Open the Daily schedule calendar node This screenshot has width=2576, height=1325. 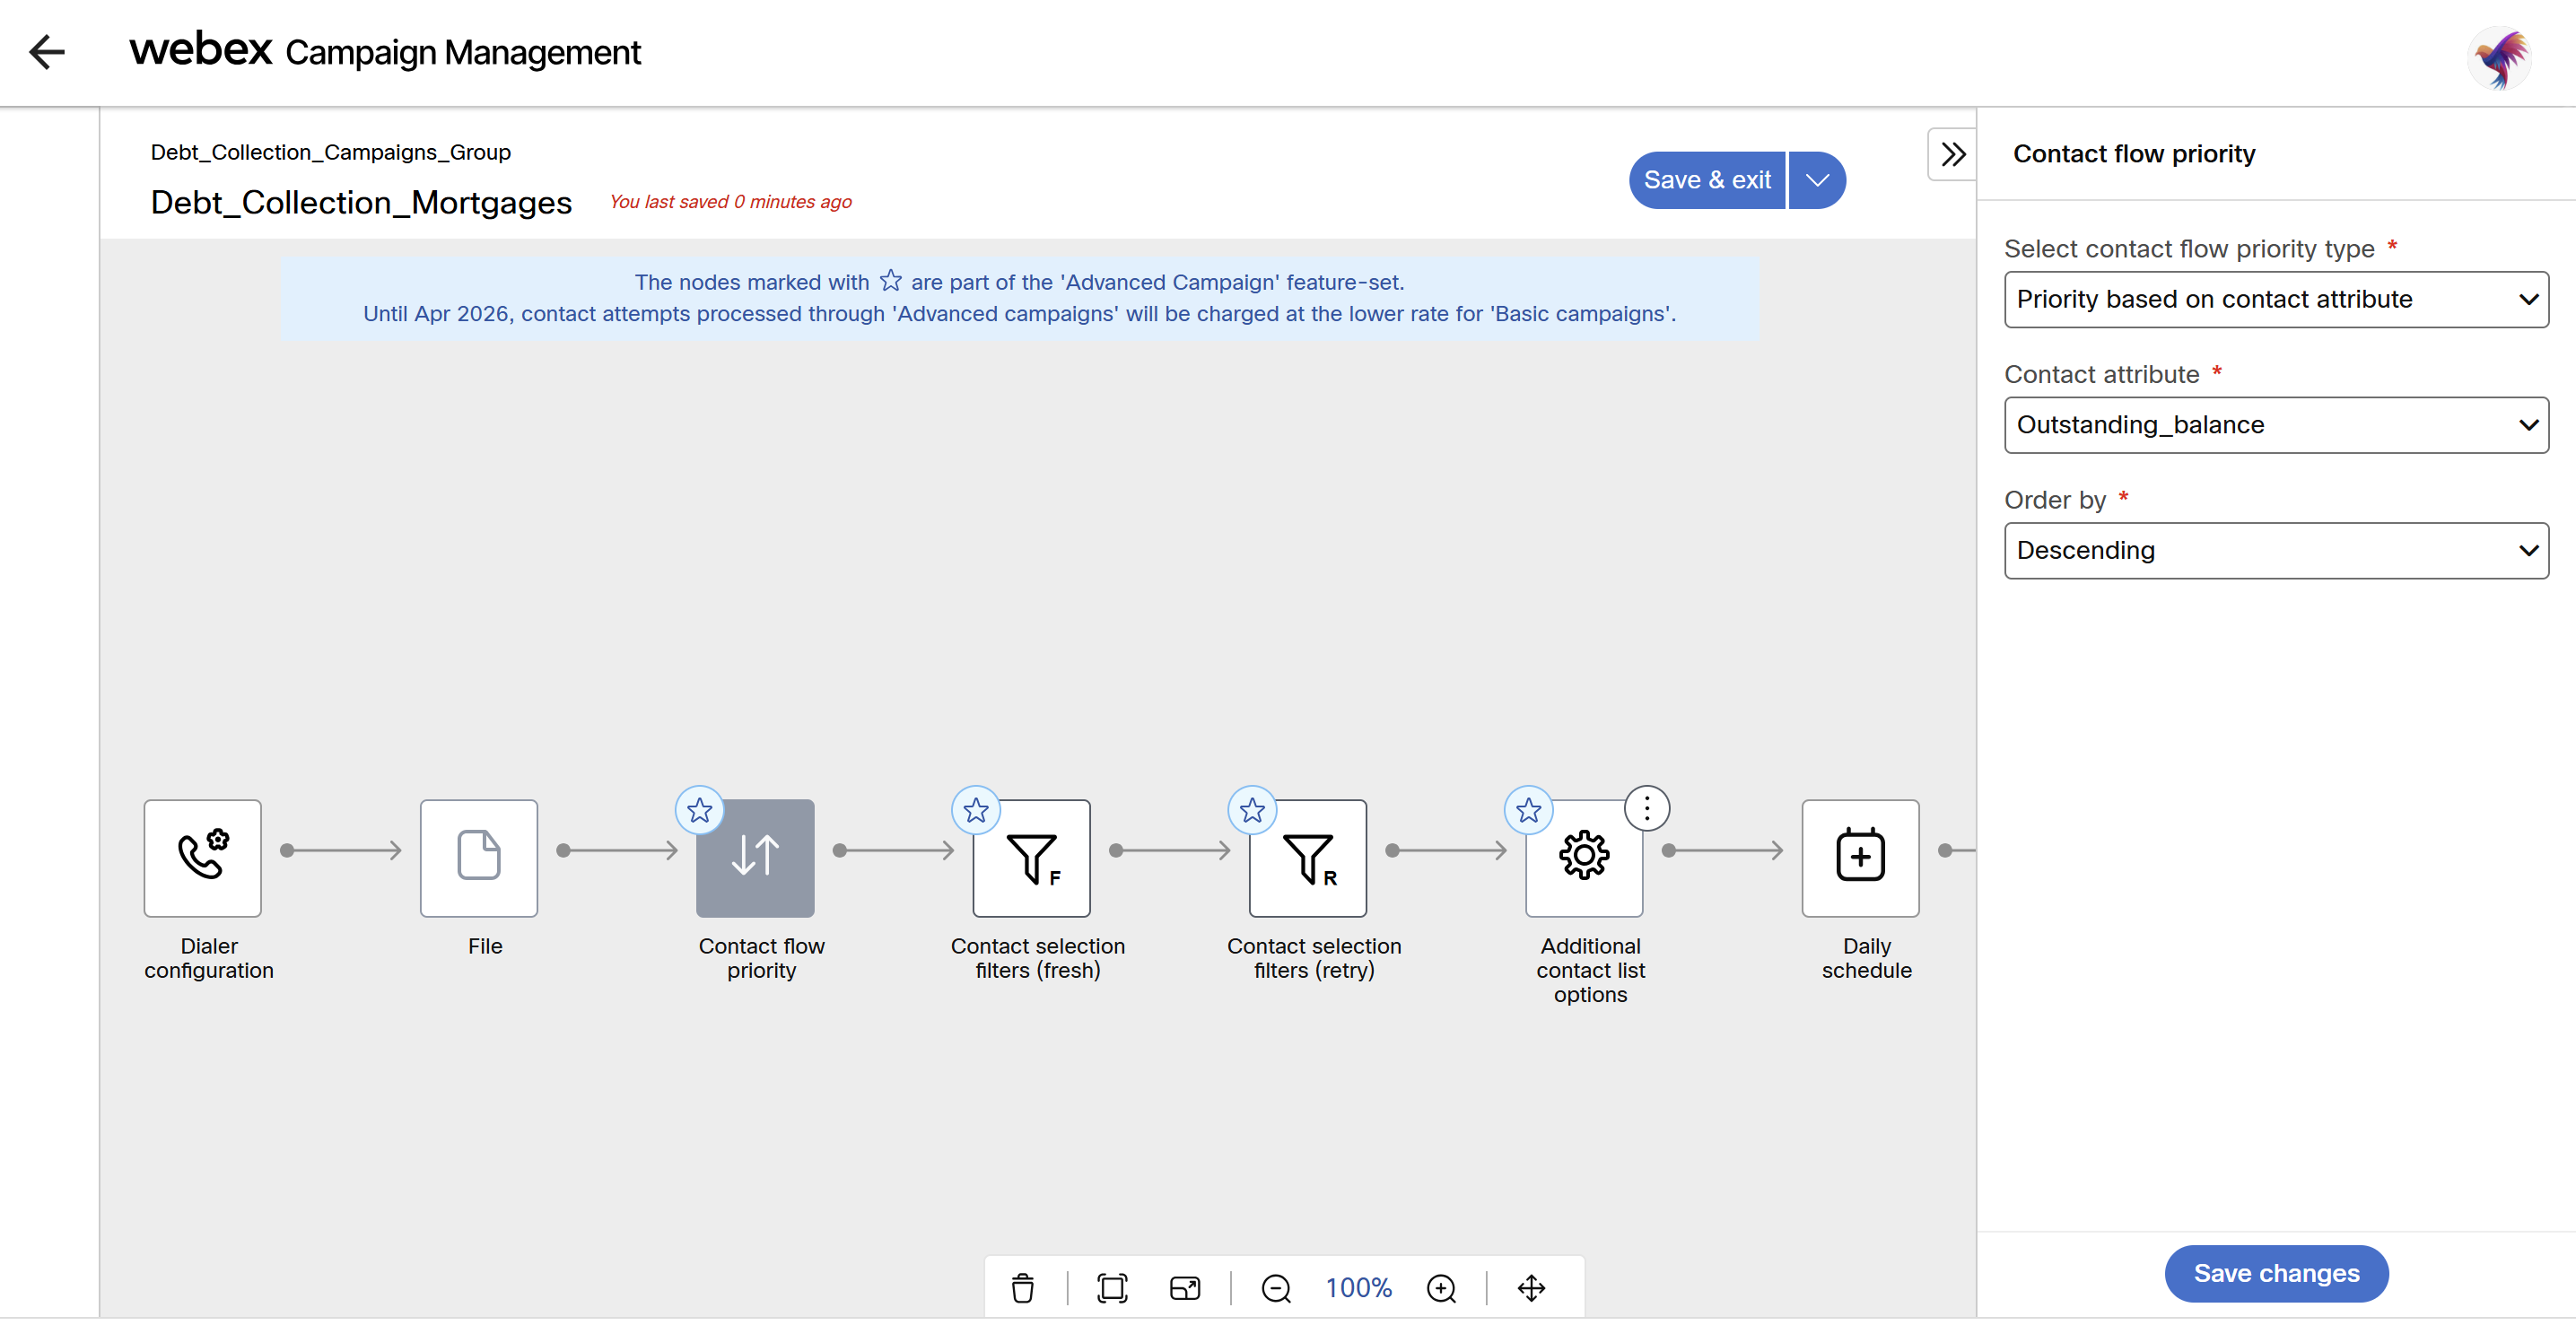coord(1860,857)
